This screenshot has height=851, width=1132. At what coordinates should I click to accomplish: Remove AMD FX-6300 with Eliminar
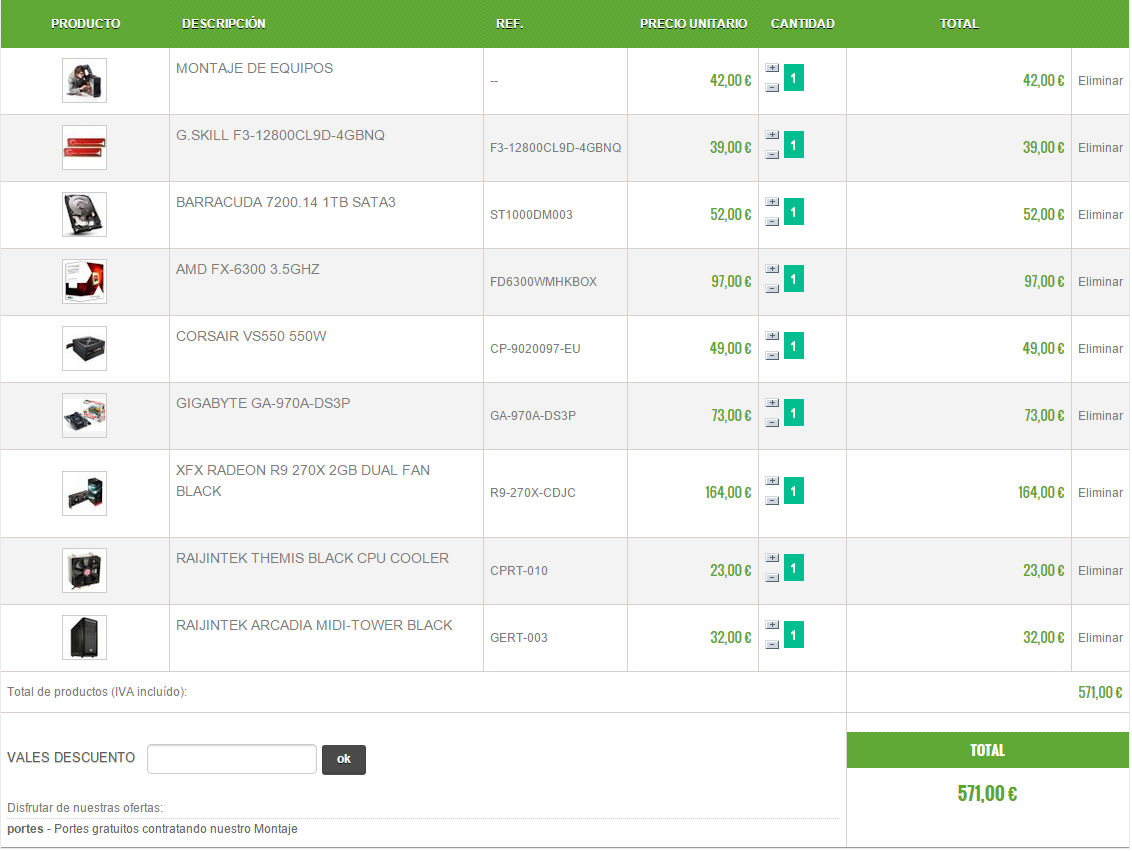pos(1100,282)
